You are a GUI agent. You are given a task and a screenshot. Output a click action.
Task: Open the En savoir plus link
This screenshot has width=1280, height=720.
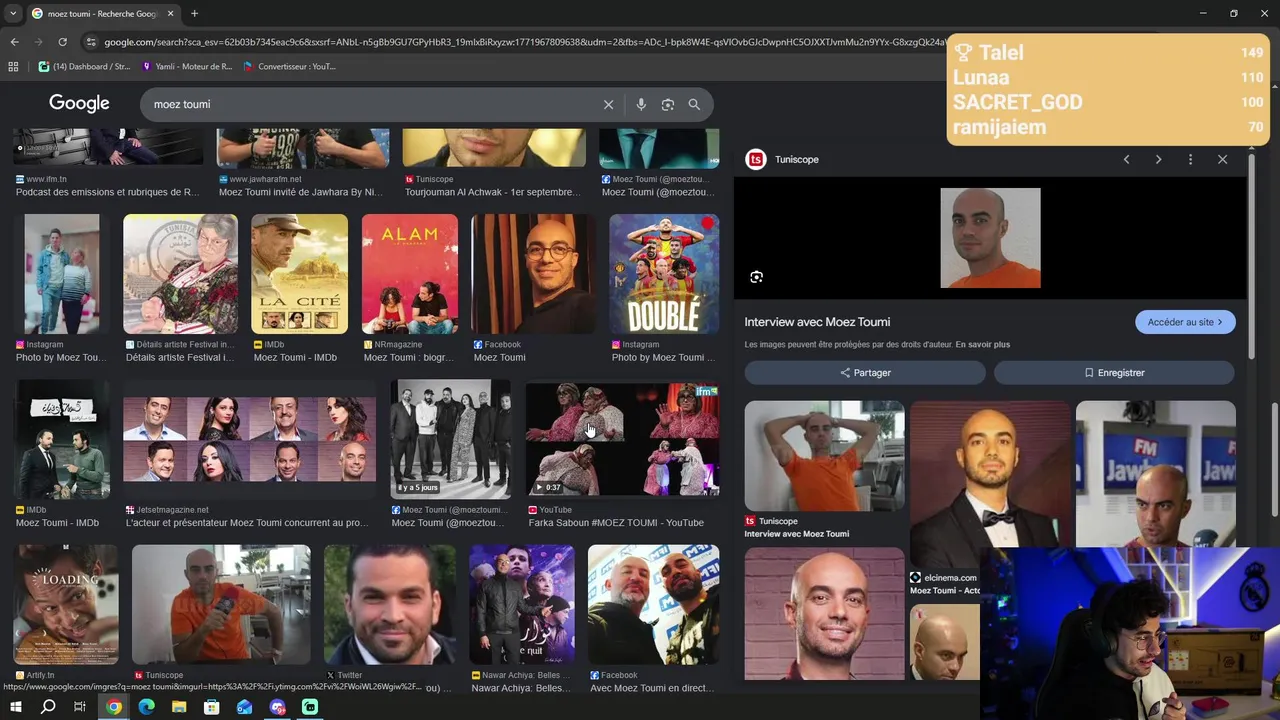pos(982,344)
